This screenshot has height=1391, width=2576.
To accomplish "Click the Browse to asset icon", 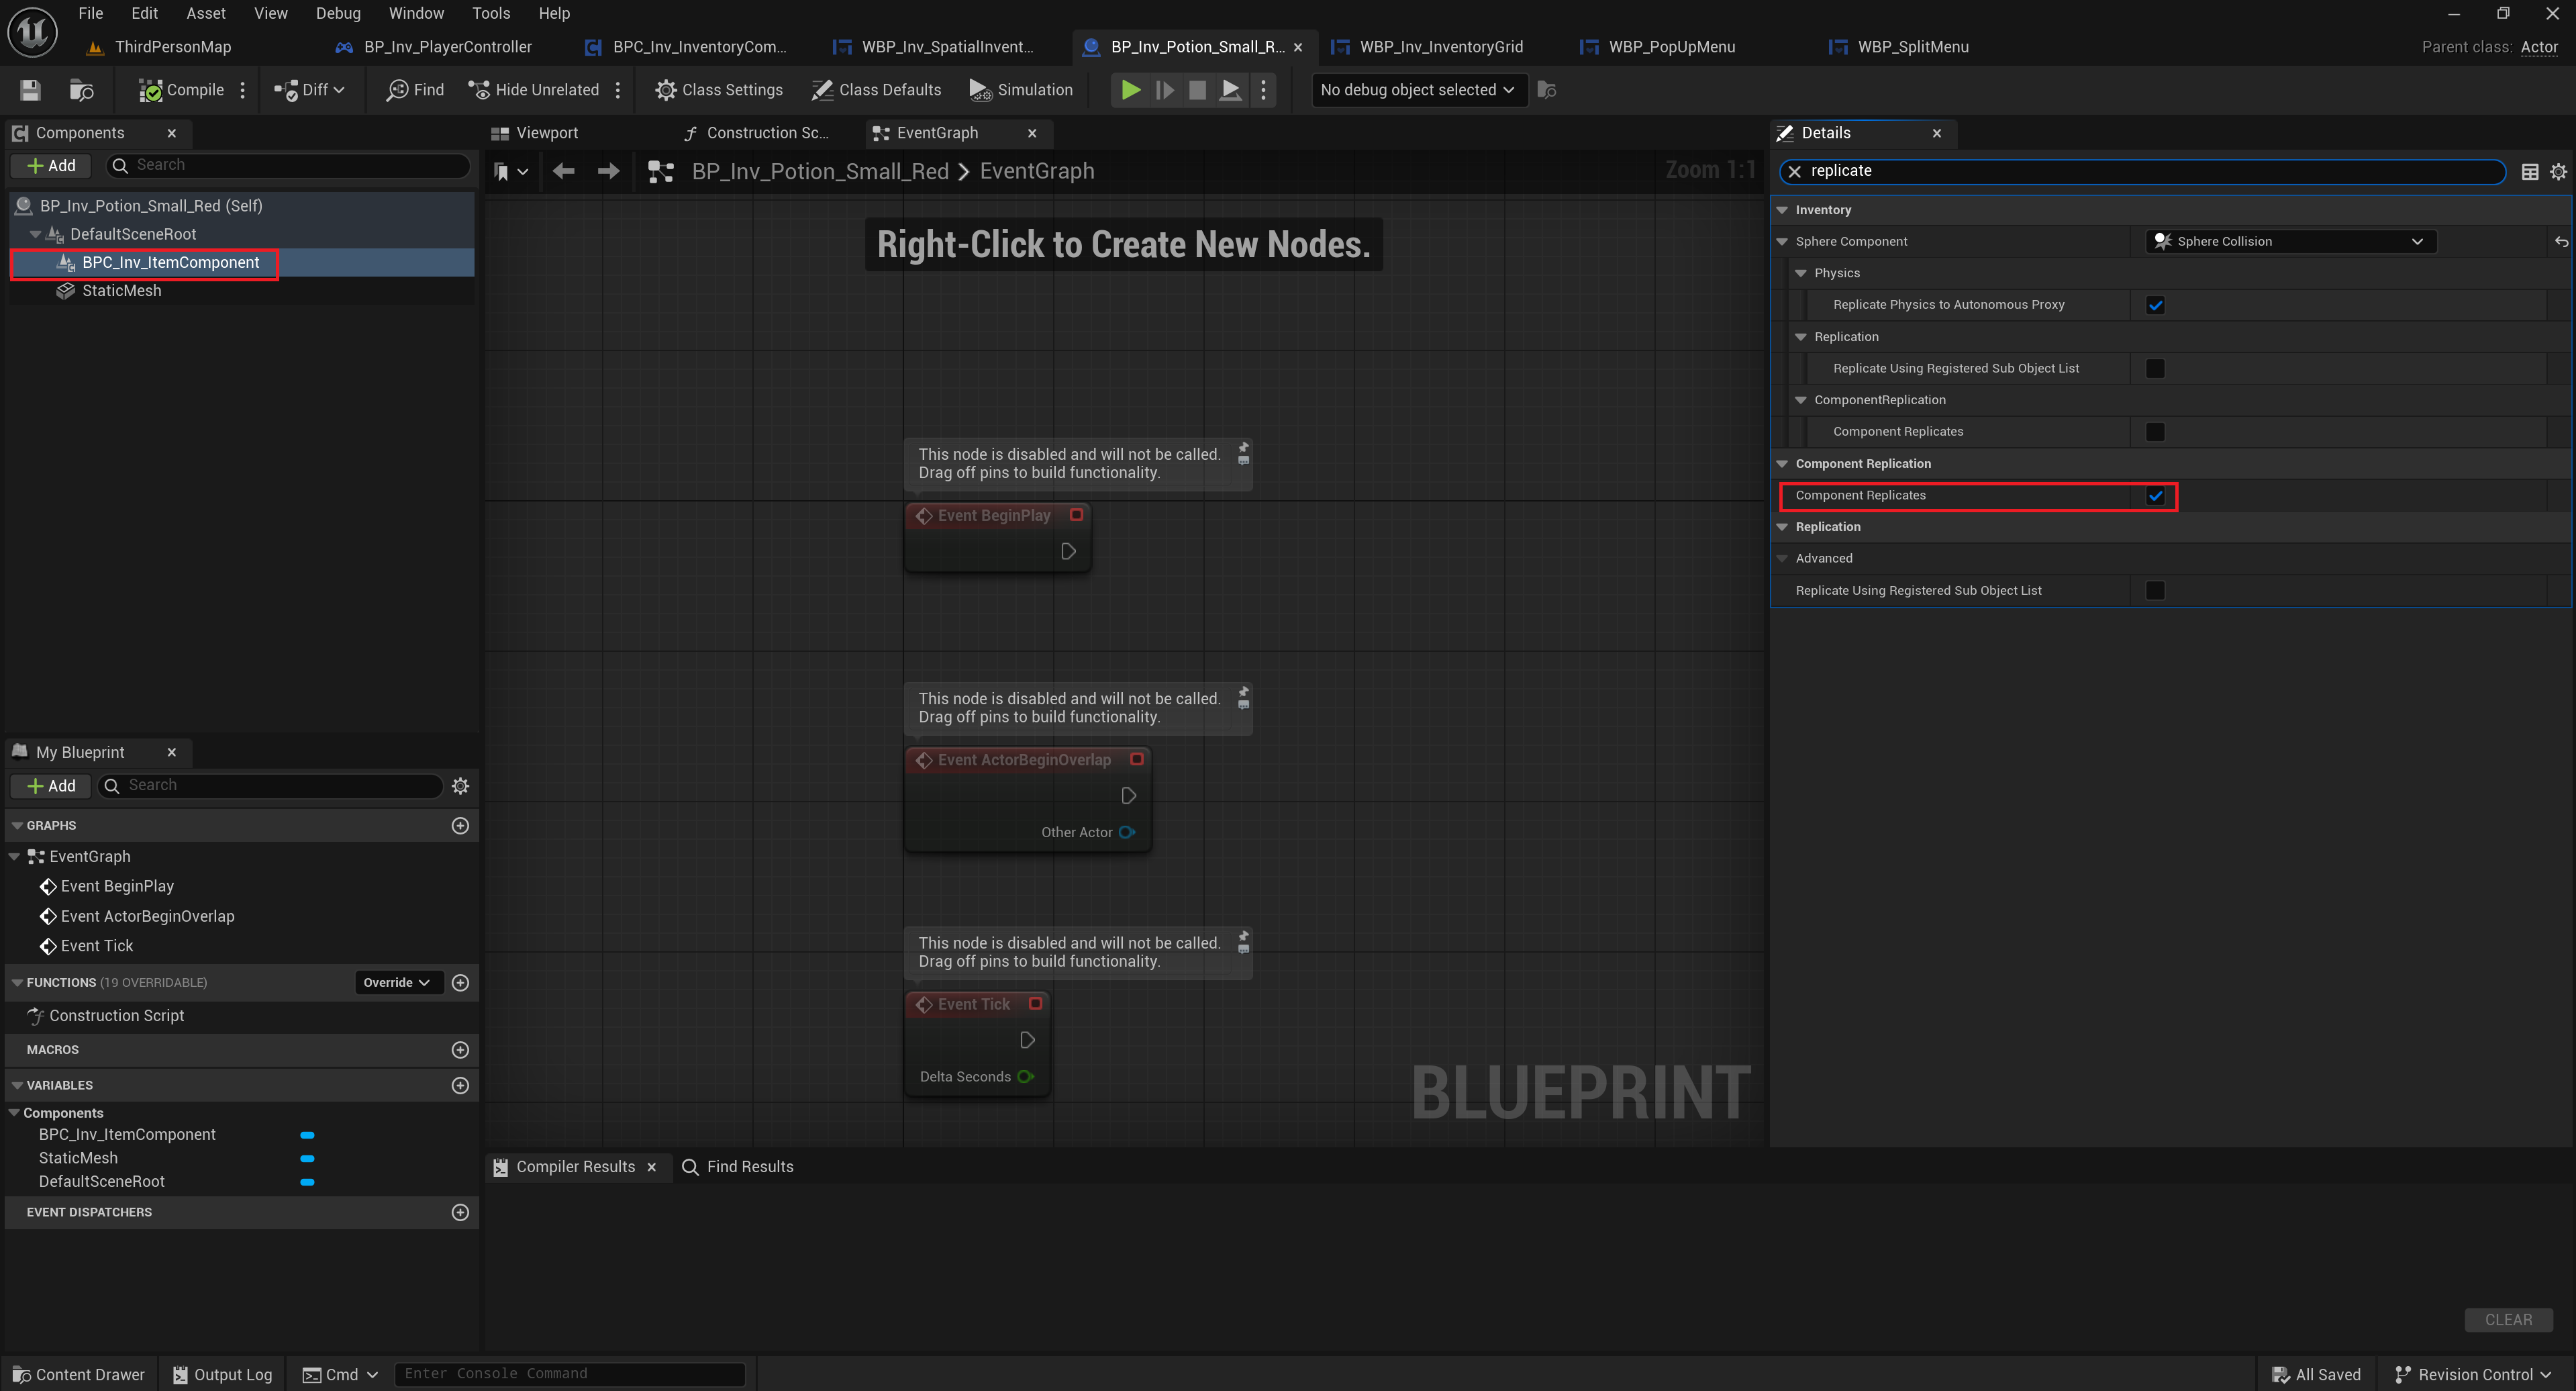I will [81, 90].
